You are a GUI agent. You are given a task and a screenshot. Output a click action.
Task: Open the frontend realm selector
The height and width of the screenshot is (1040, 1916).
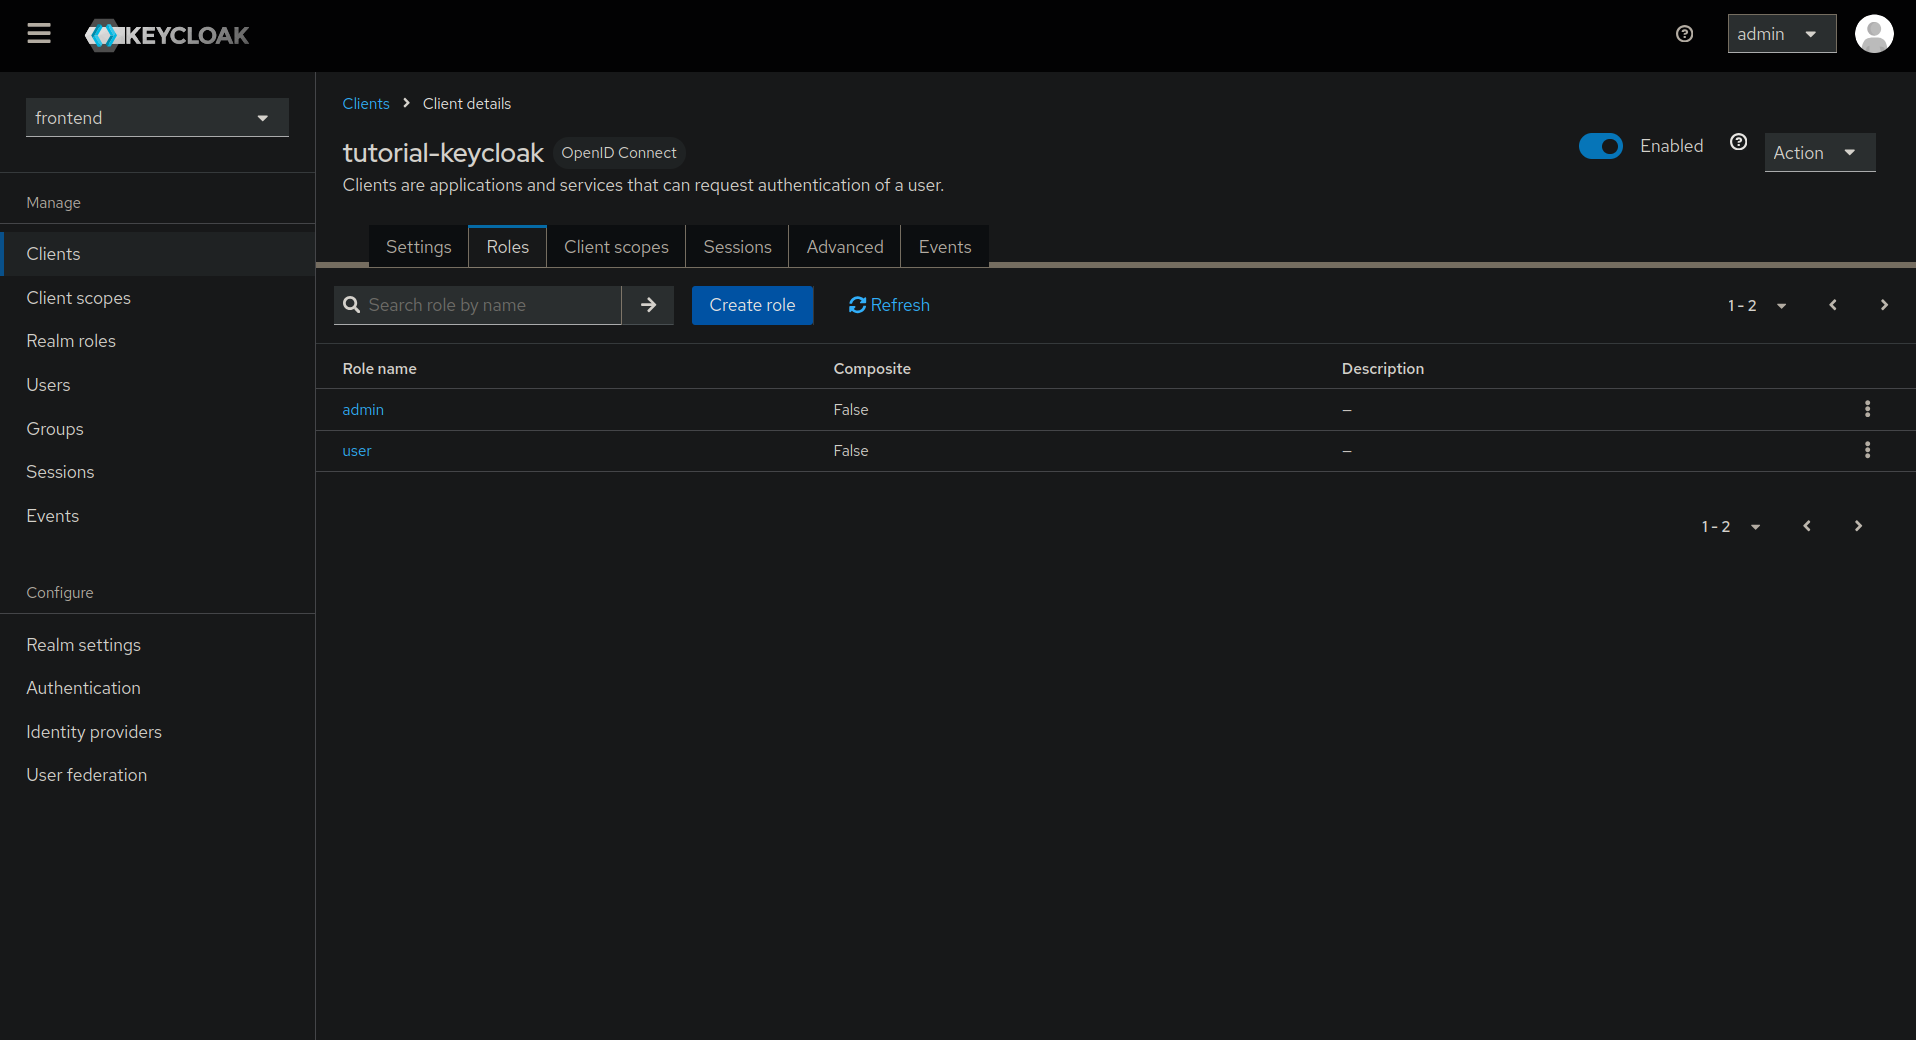coord(157,117)
